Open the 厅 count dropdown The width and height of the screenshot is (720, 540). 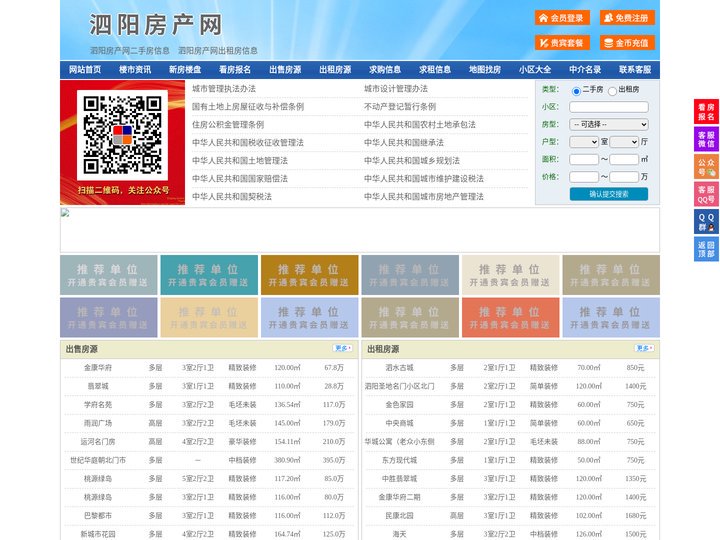[624, 142]
